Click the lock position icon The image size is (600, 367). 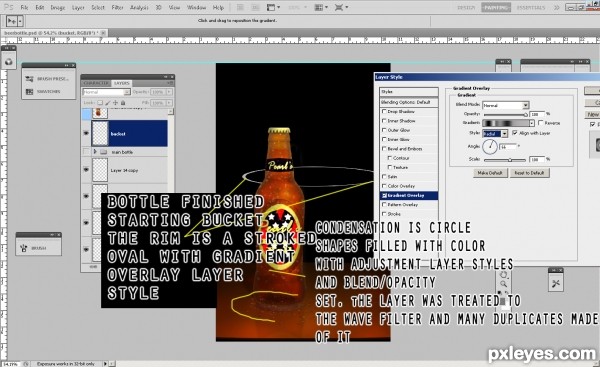click(115, 103)
